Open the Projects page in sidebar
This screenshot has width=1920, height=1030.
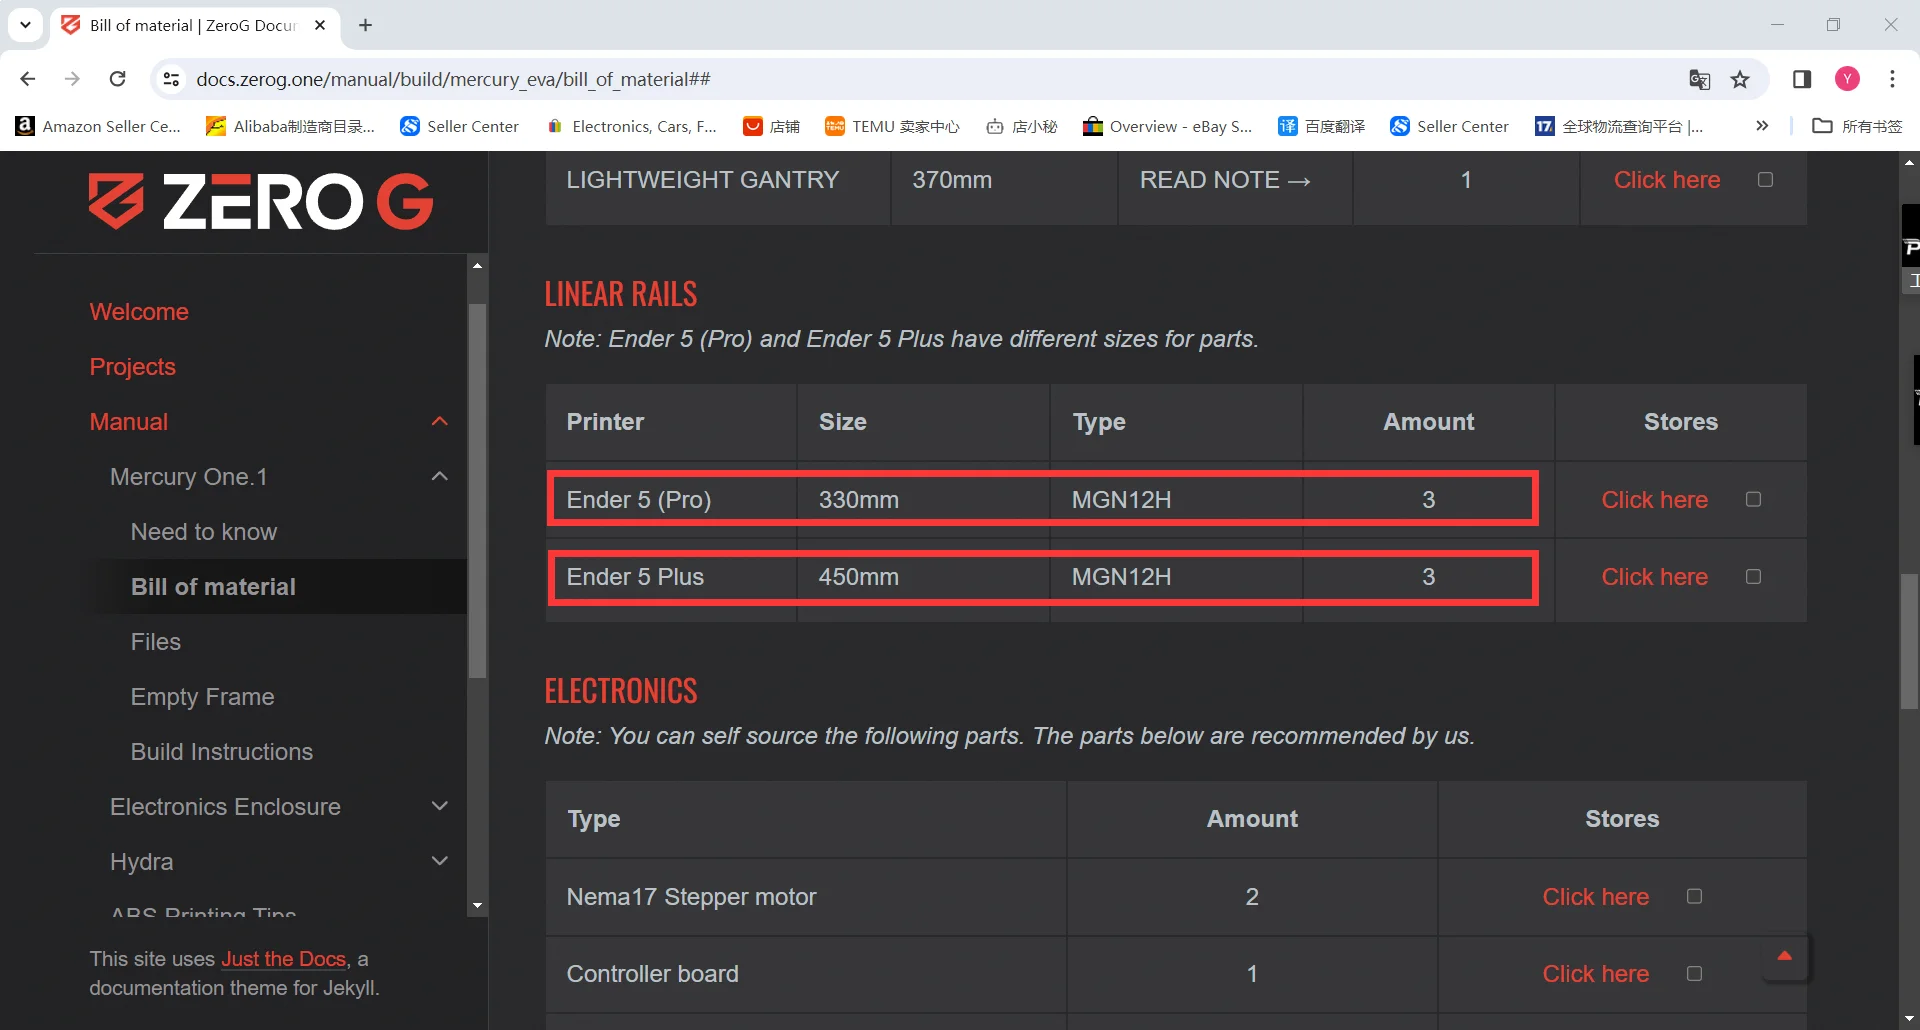click(x=133, y=367)
